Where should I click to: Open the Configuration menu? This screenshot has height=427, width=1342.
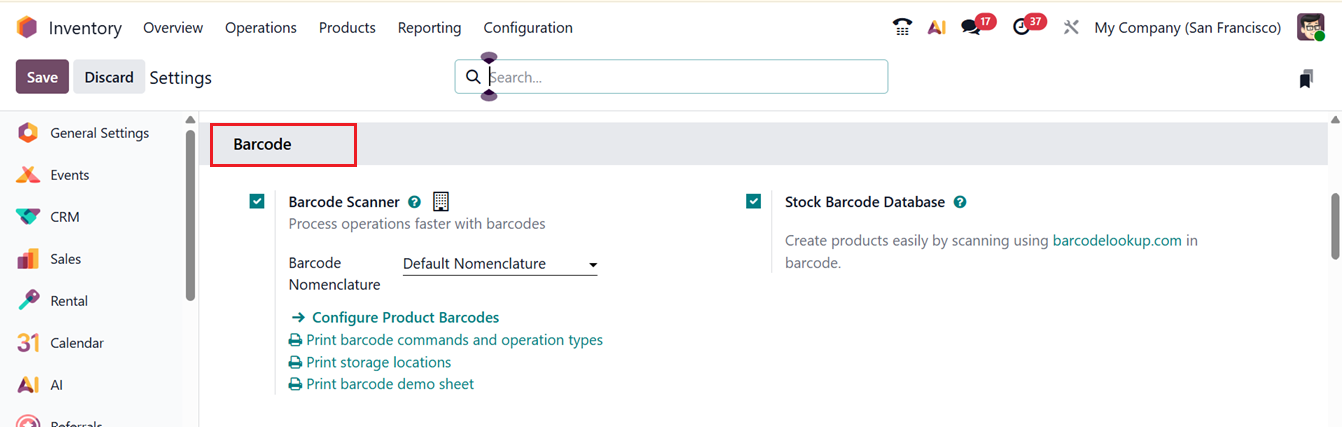[528, 28]
